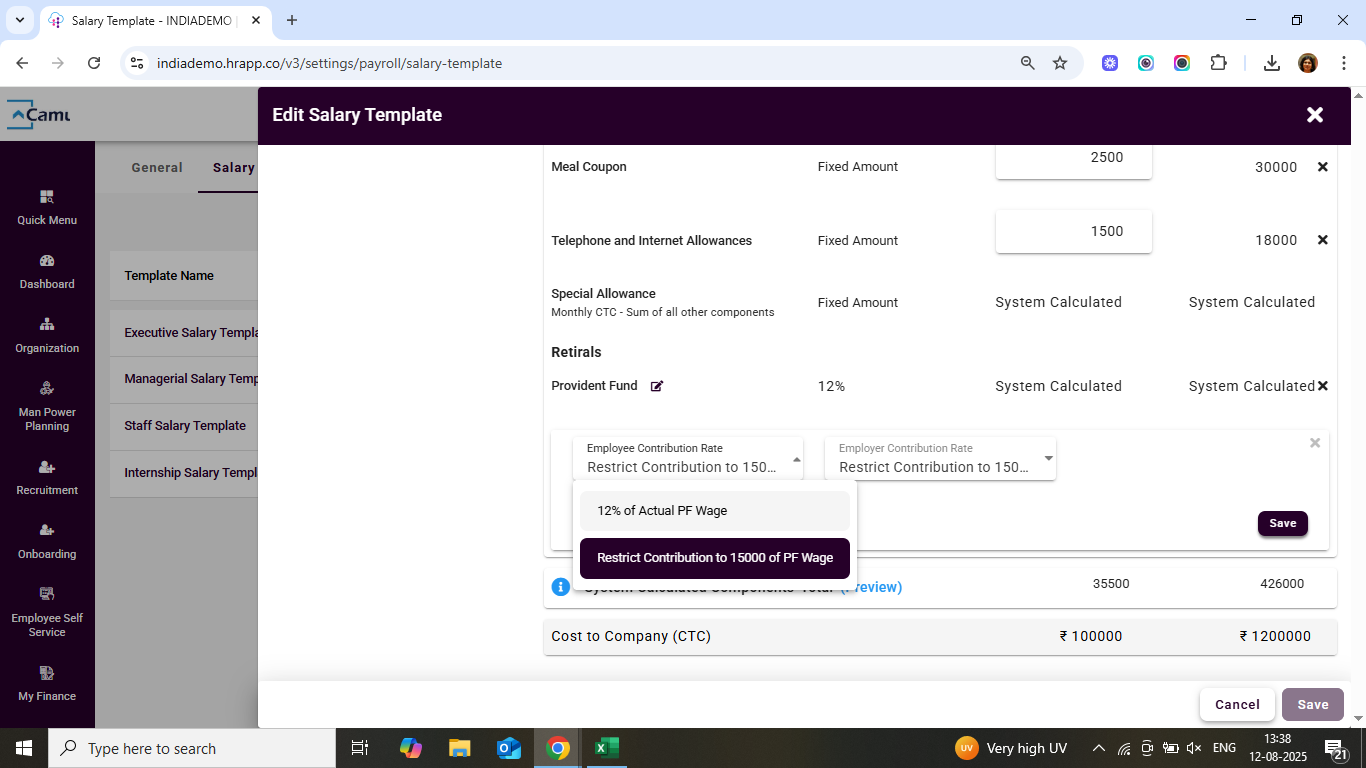Open Recruitment from the sidebar
Screen dimensions: 1366x768
coord(47,477)
